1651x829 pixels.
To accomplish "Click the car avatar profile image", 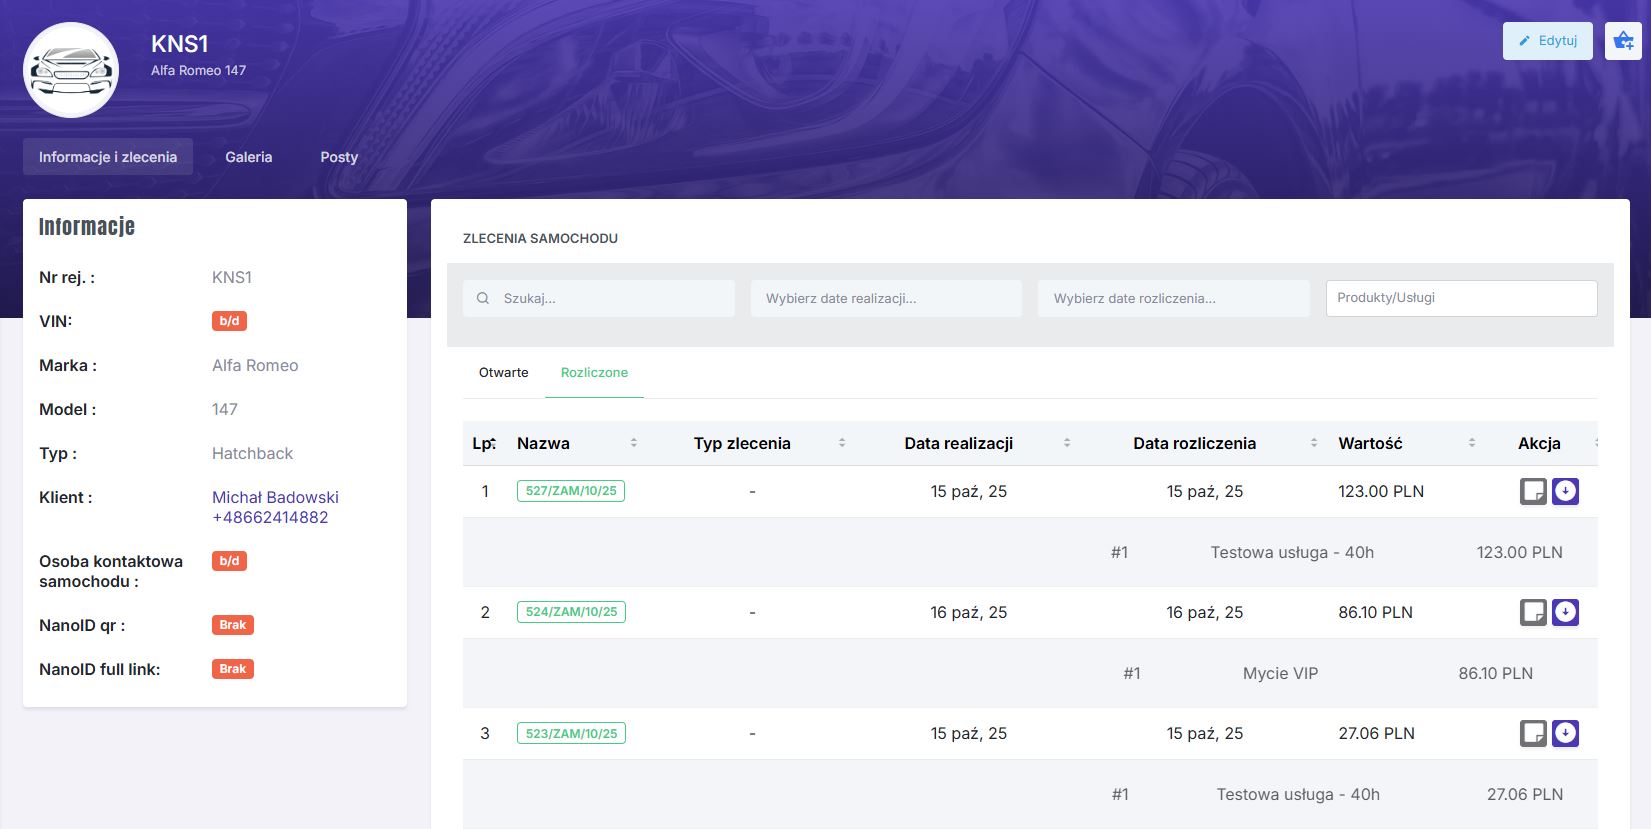I will [x=71, y=71].
